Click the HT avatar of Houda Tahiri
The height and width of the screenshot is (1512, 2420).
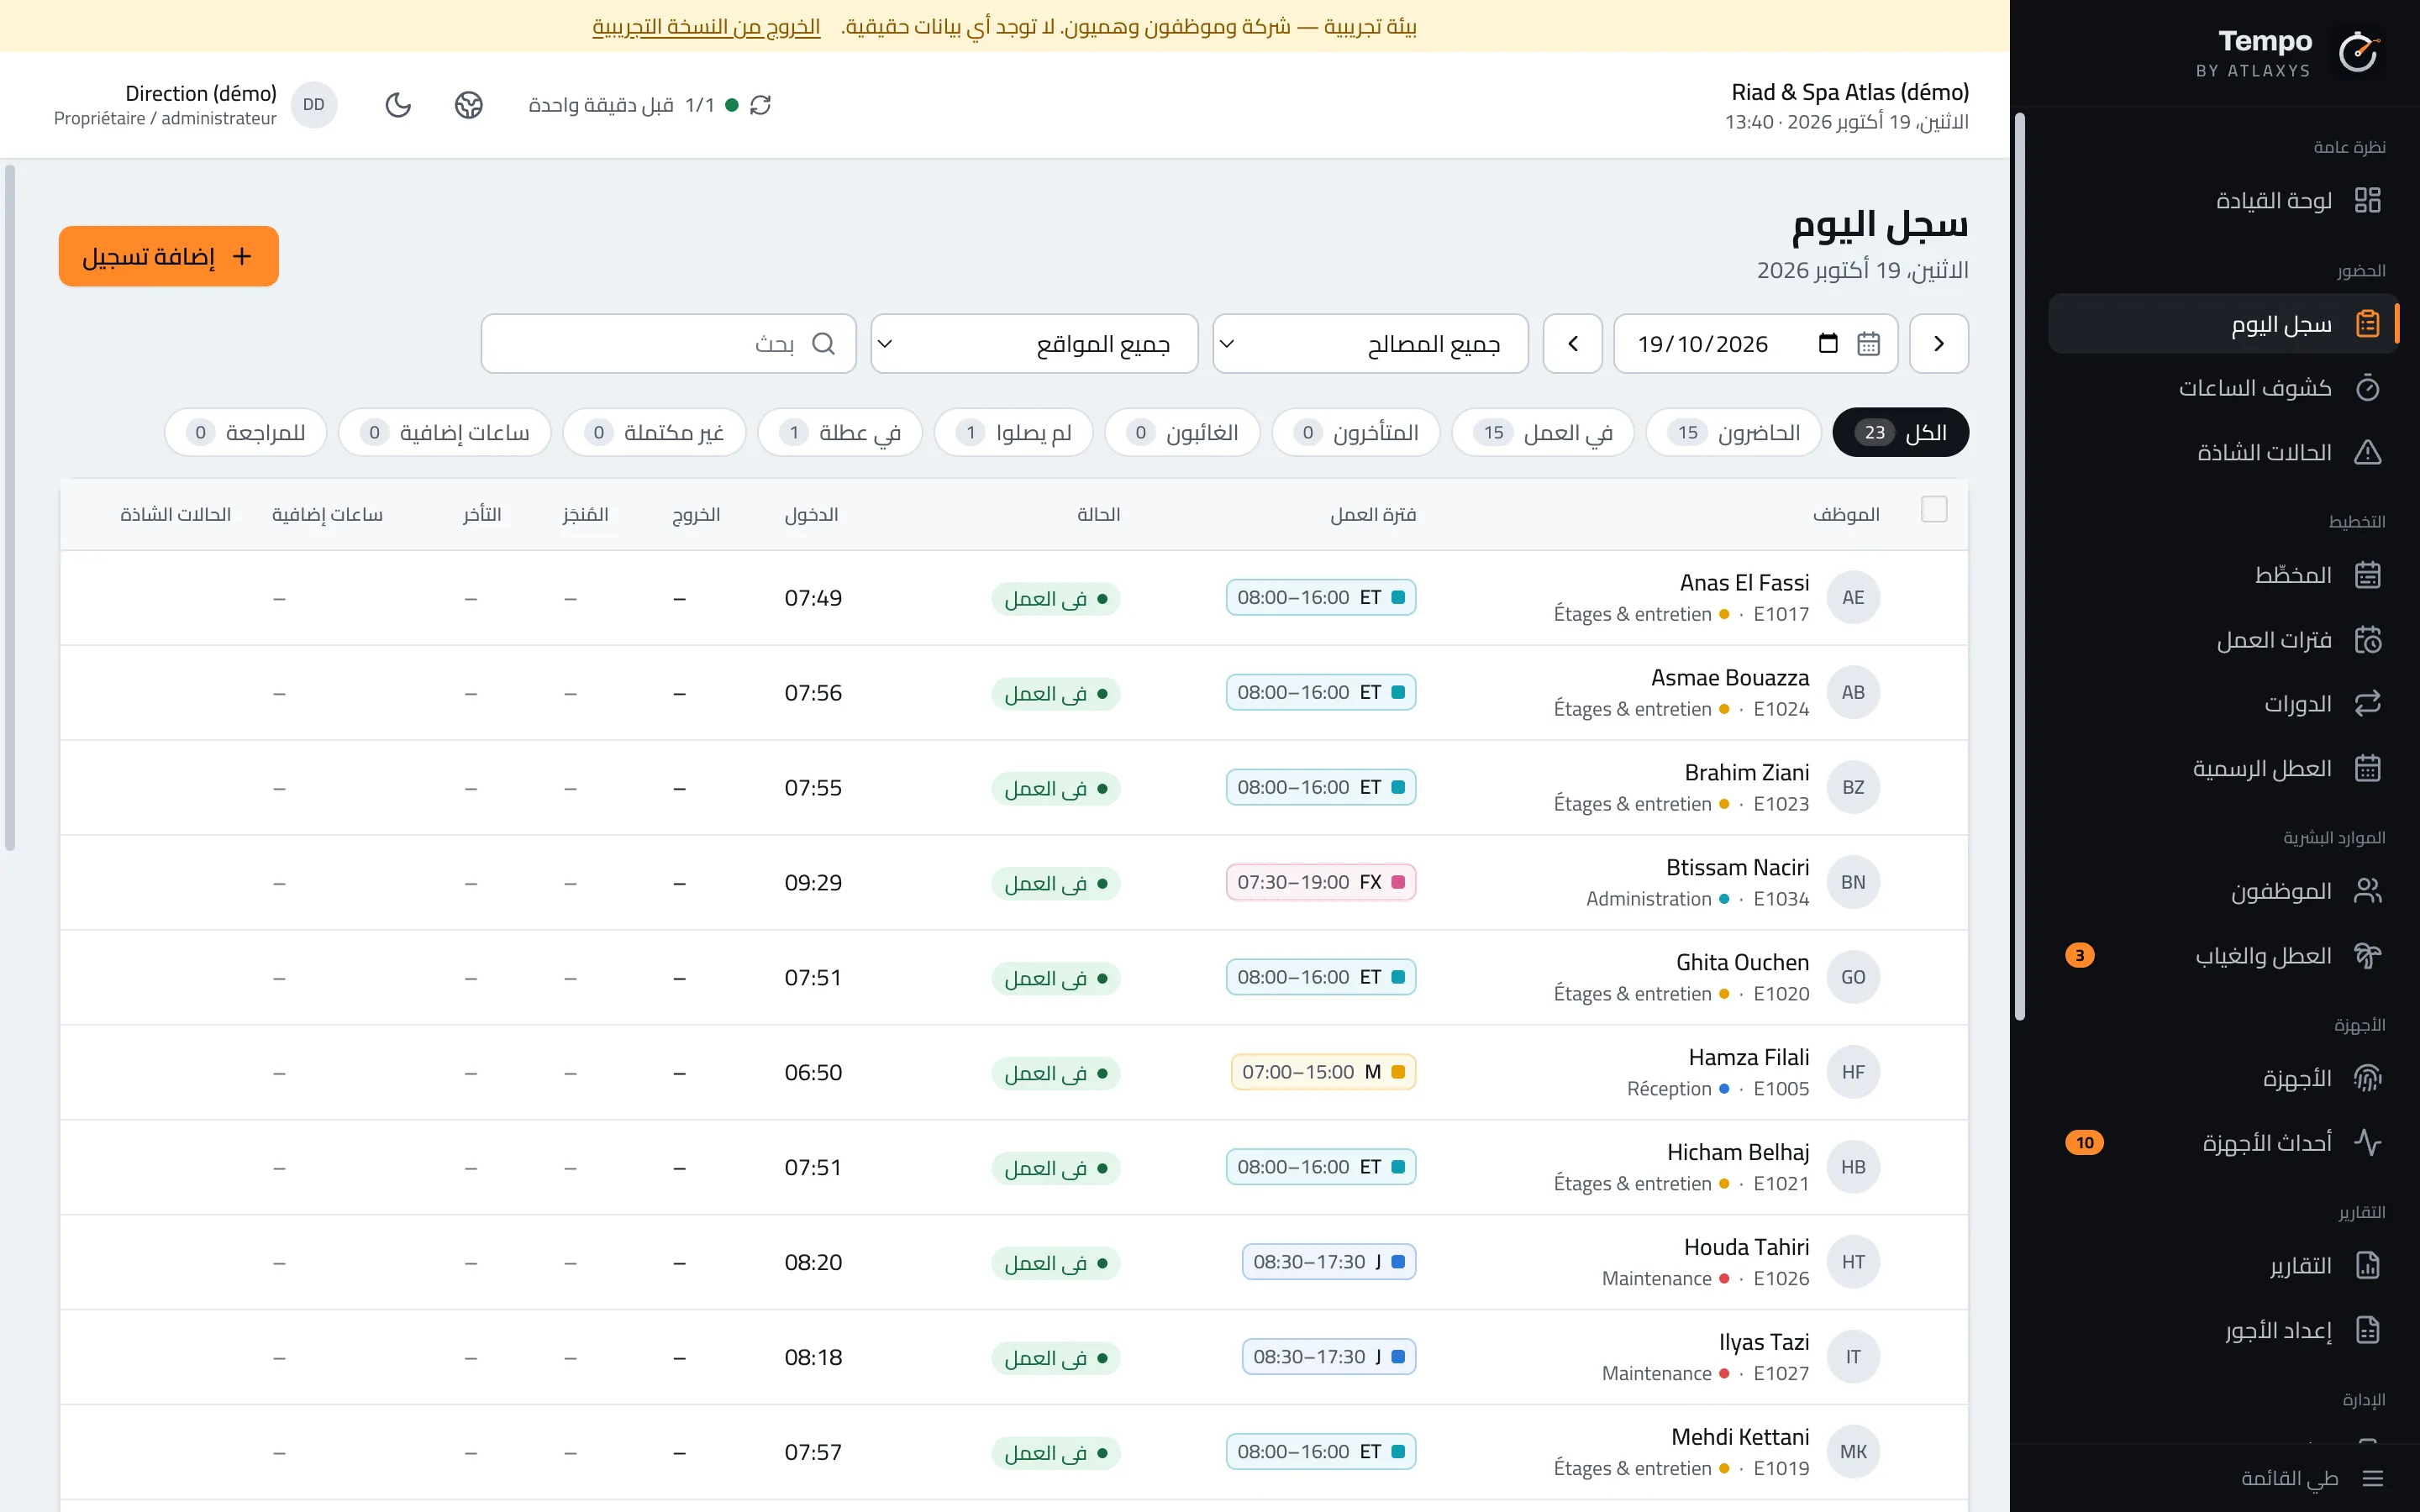[x=1852, y=1262]
